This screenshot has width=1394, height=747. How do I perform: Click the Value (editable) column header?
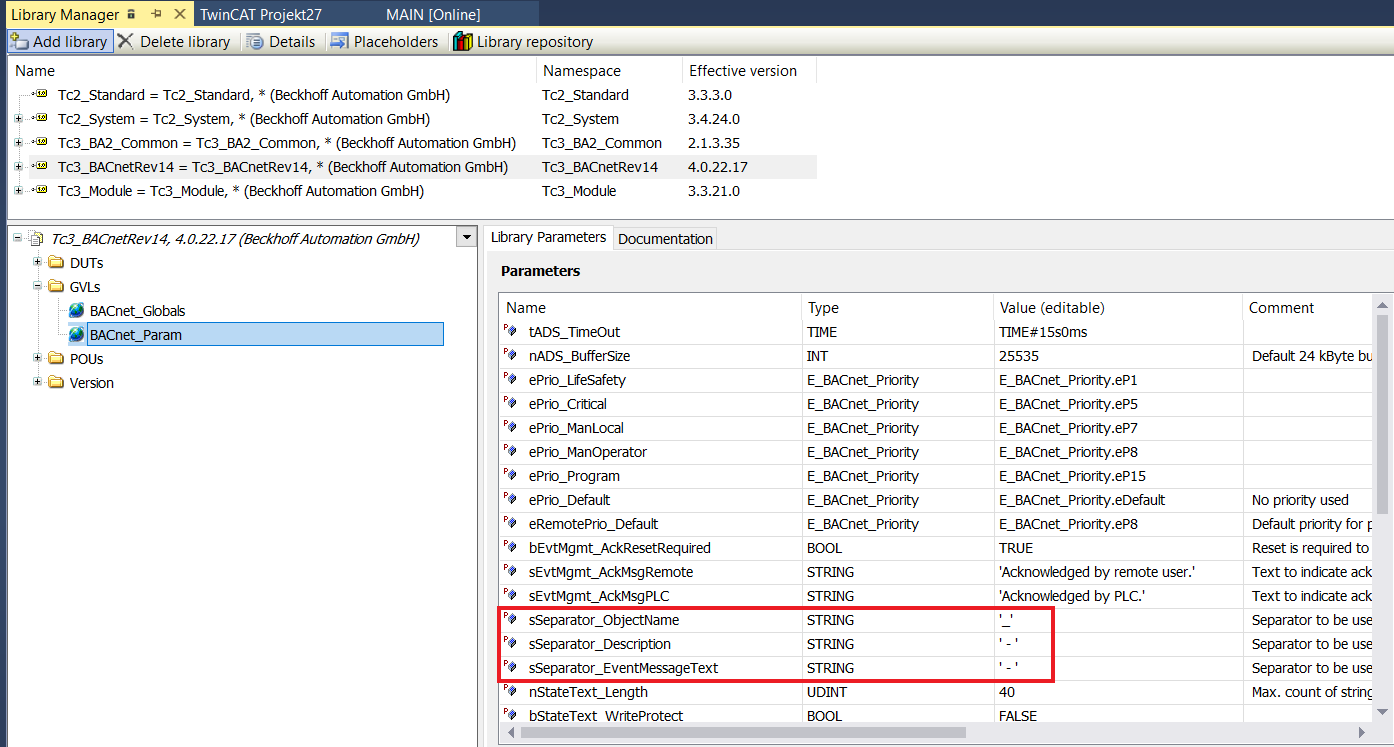(1118, 308)
